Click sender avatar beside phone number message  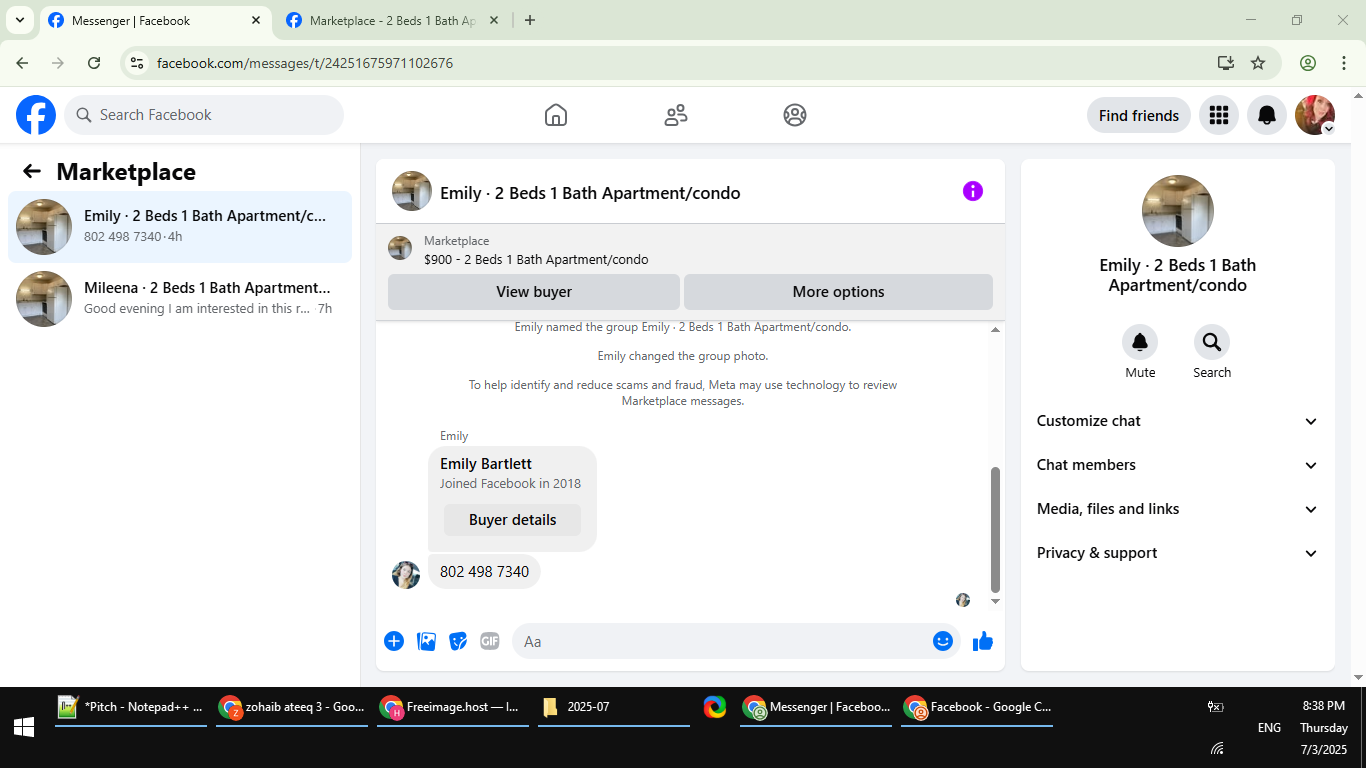coord(406,575)
